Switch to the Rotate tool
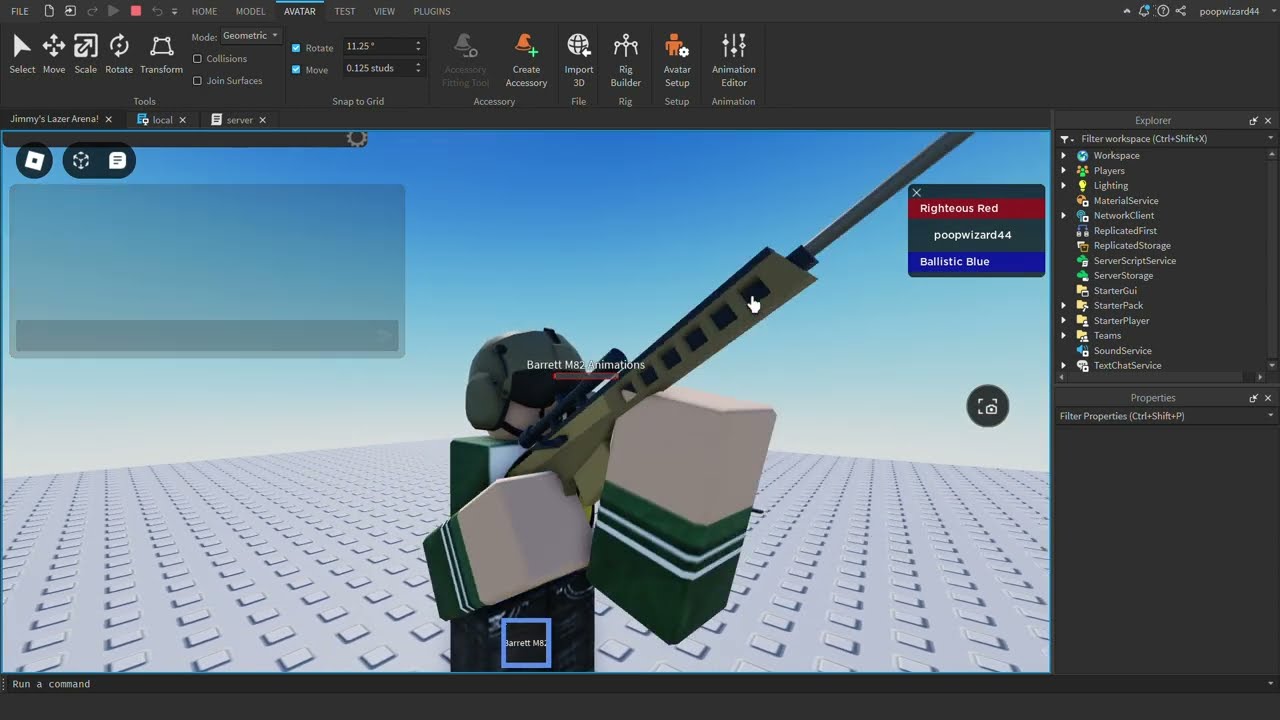The image size is (1280, 720). (x=119, y=54)
